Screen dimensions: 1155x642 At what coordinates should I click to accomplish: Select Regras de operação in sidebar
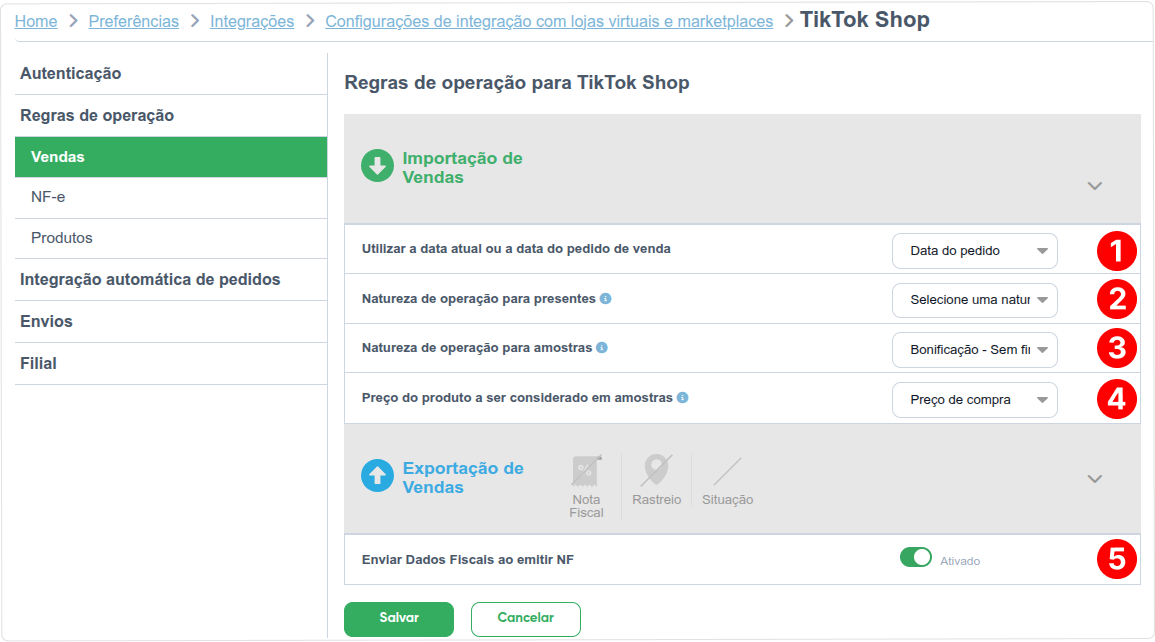[171, 116]
